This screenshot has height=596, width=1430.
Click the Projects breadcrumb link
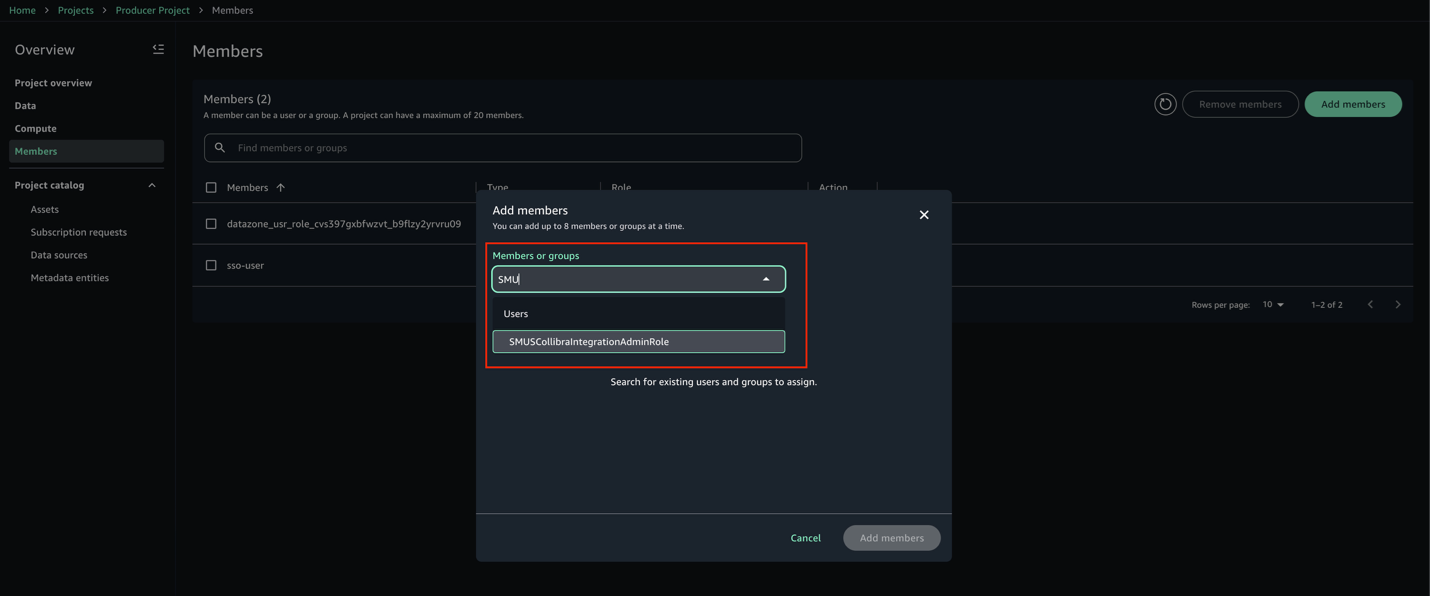click(x=75, y=10)
